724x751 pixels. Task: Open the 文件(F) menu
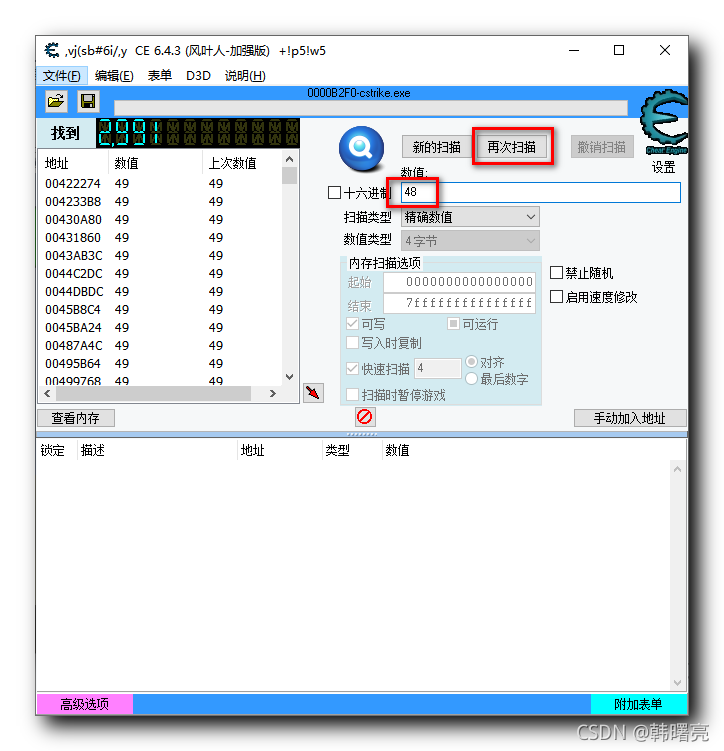62,76
